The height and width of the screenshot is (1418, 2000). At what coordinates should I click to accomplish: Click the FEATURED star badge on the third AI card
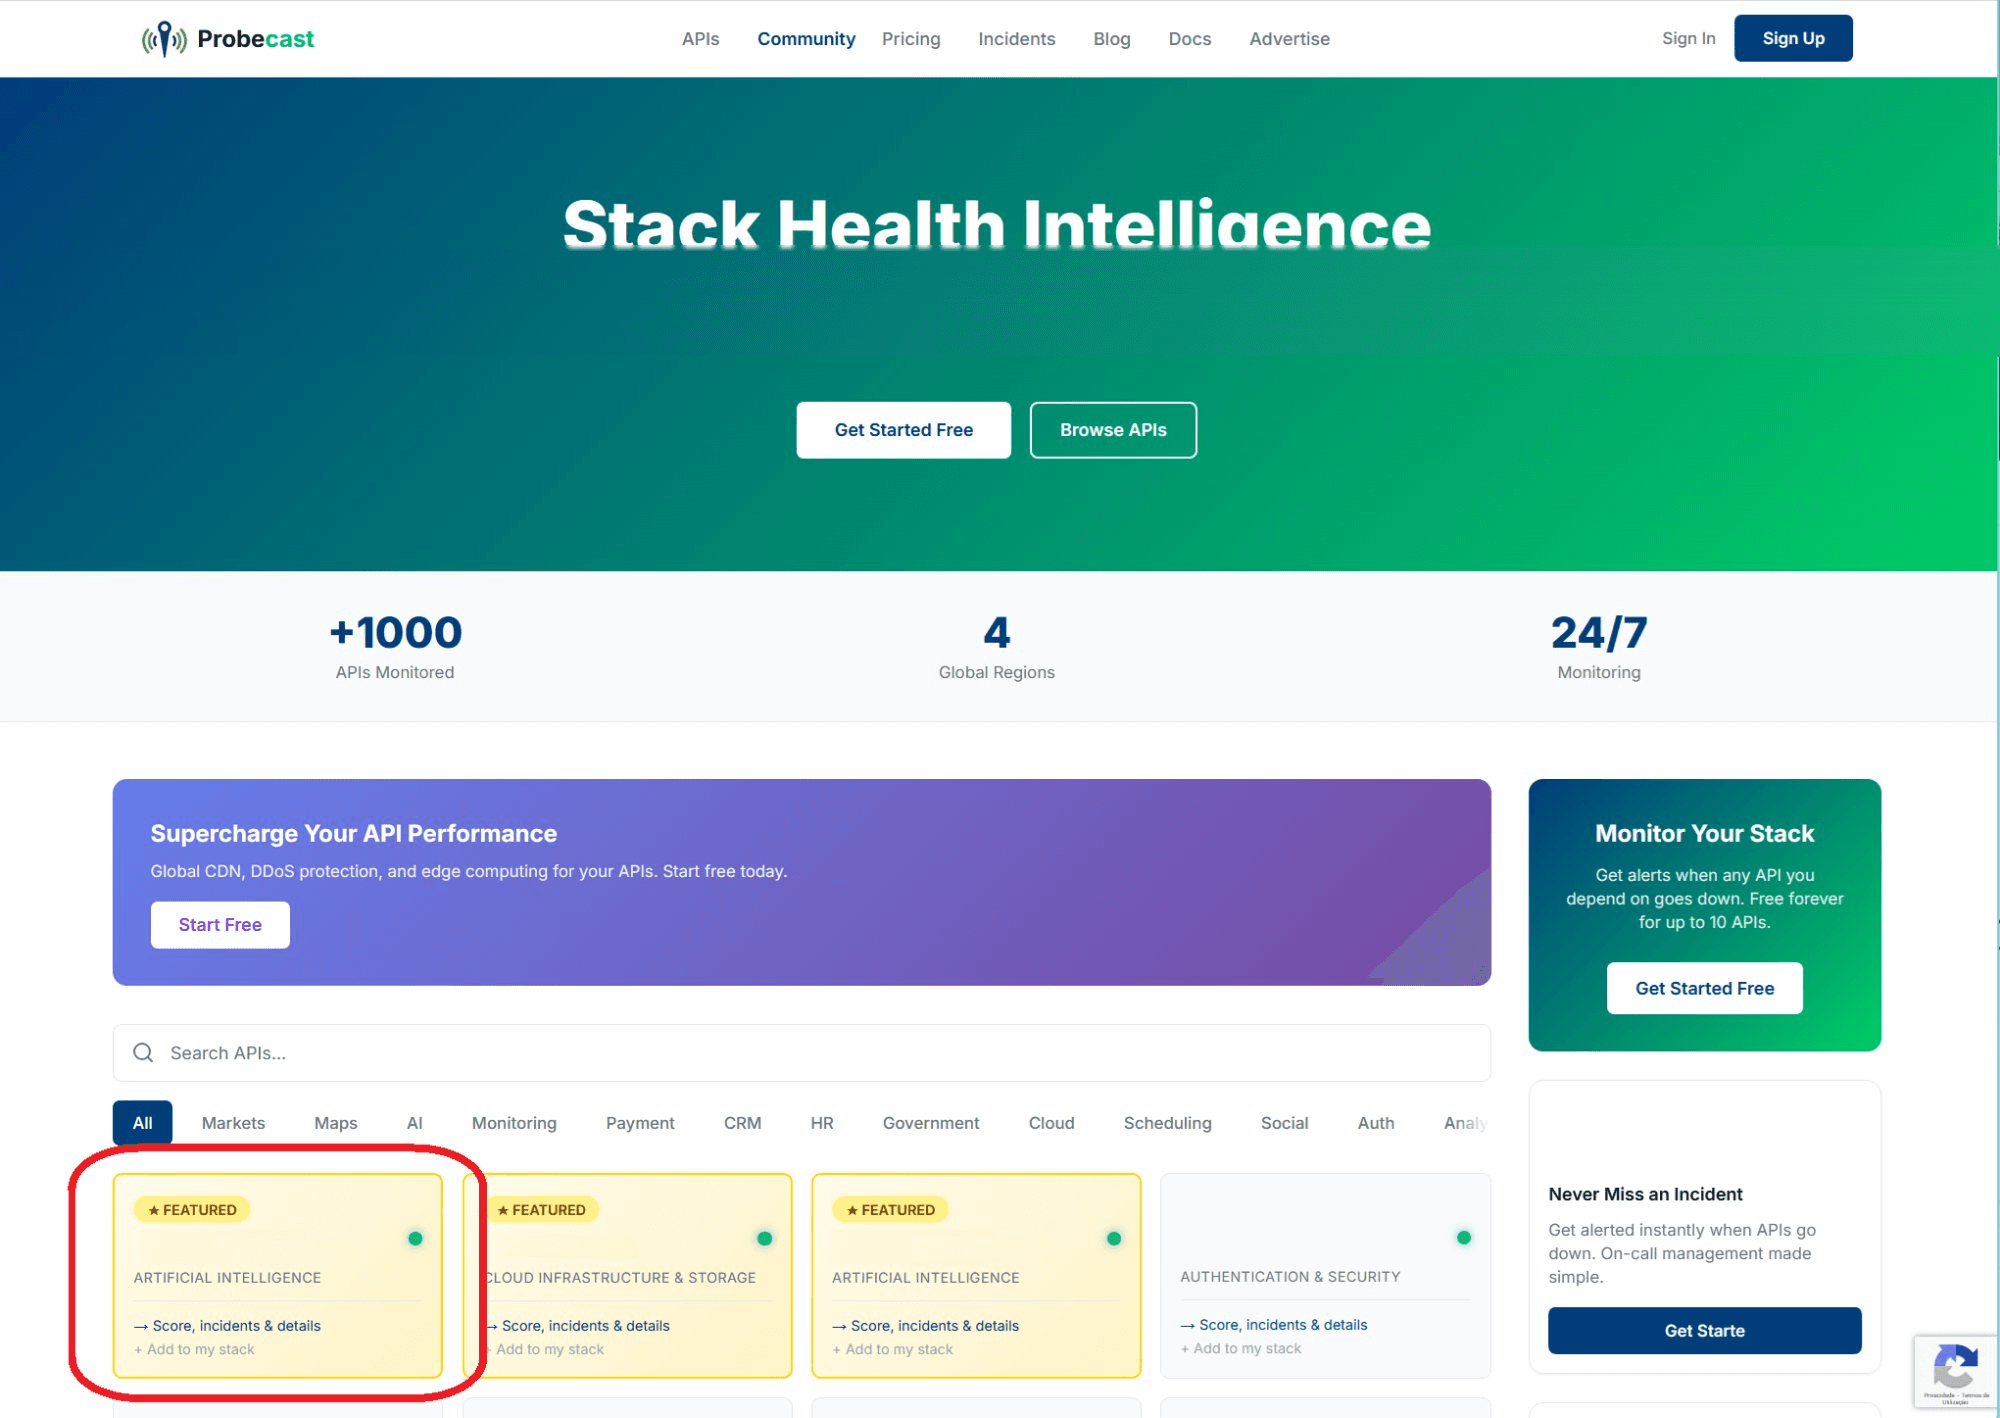(889, 1209)
